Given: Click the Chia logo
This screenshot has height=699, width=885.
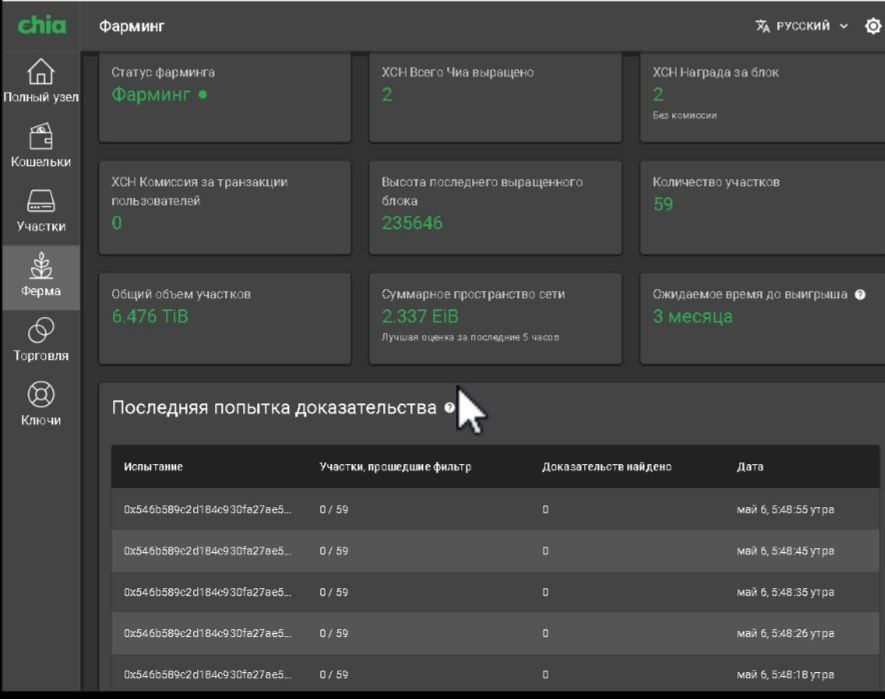Looking at the screenshot, I should click(42, 25).
